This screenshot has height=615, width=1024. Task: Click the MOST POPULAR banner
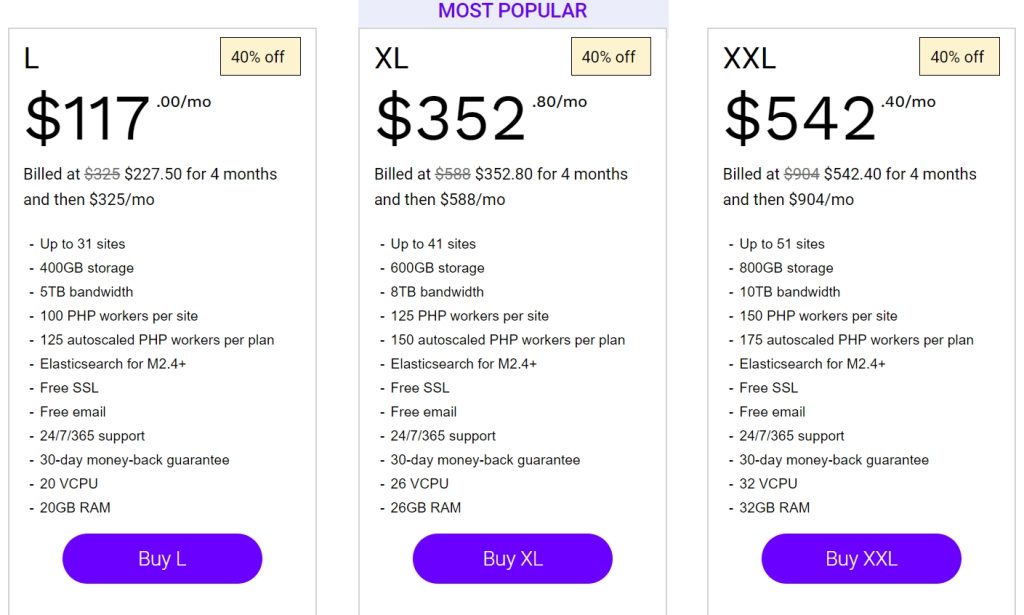pos(512,11)
